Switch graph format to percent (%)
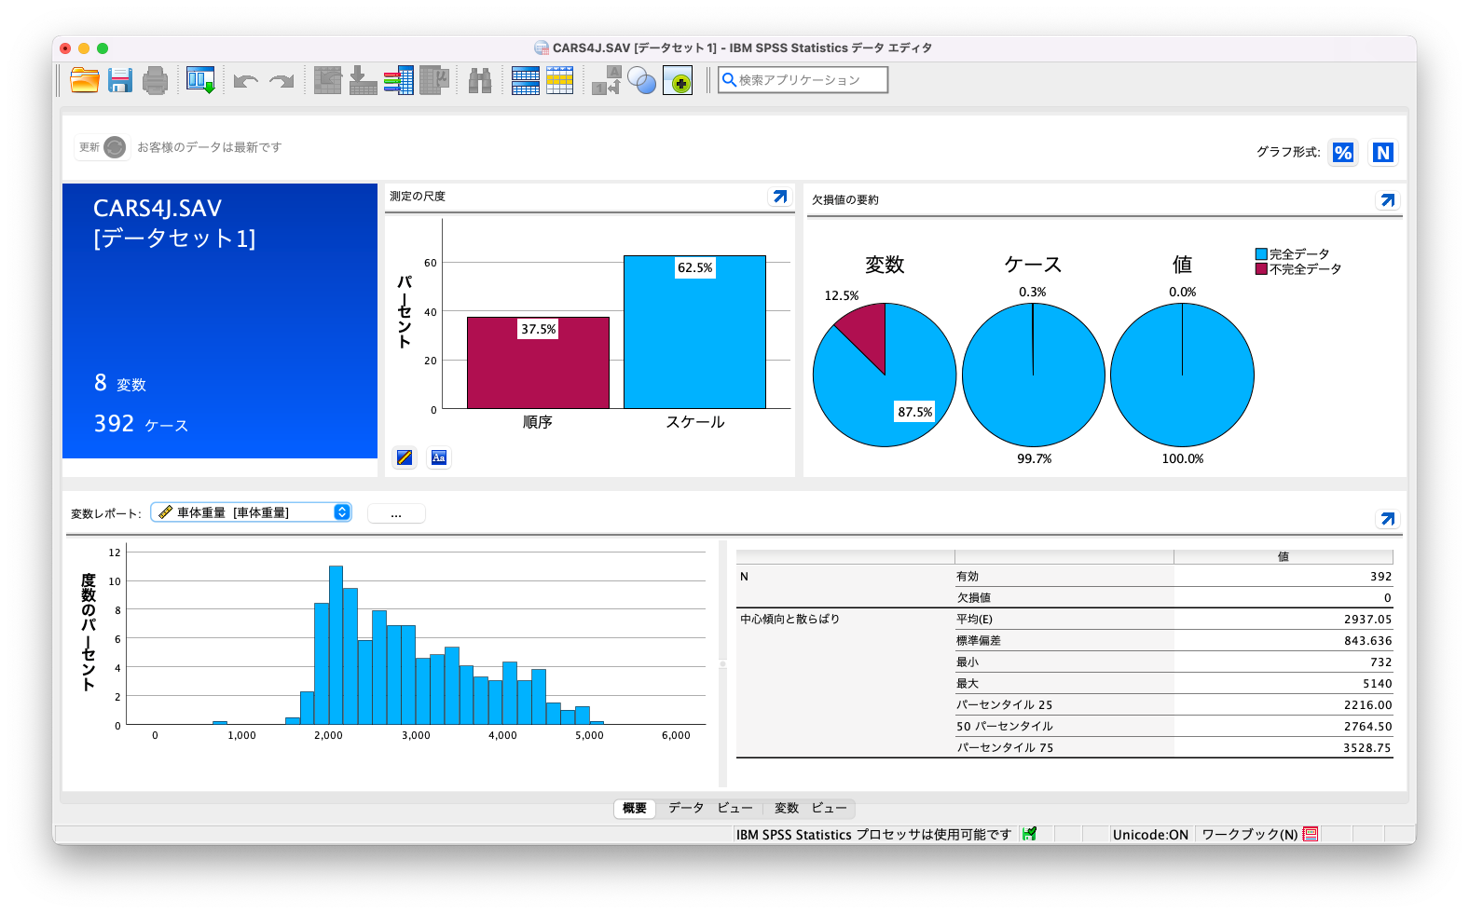1469x914 pixels. tap(1343, 152)
